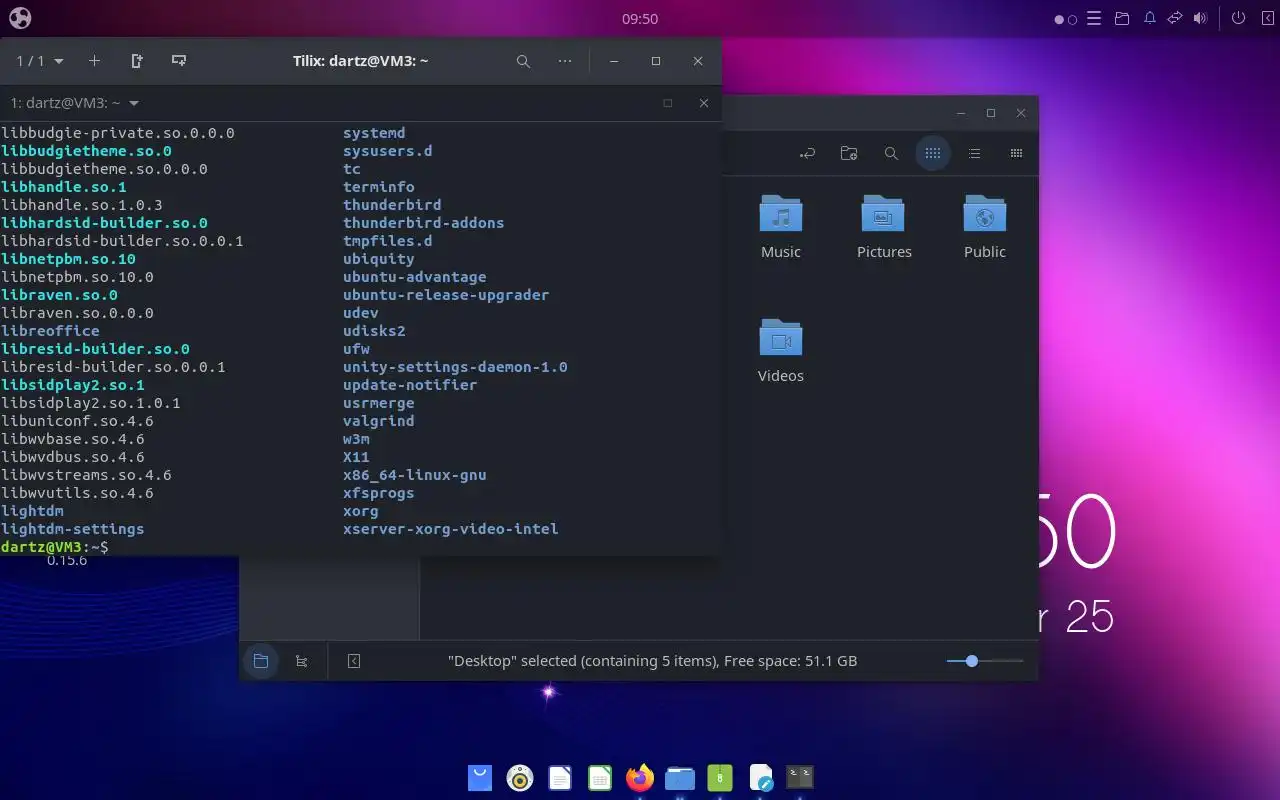Open the three-lines applet in top panel

(1094, 18)
